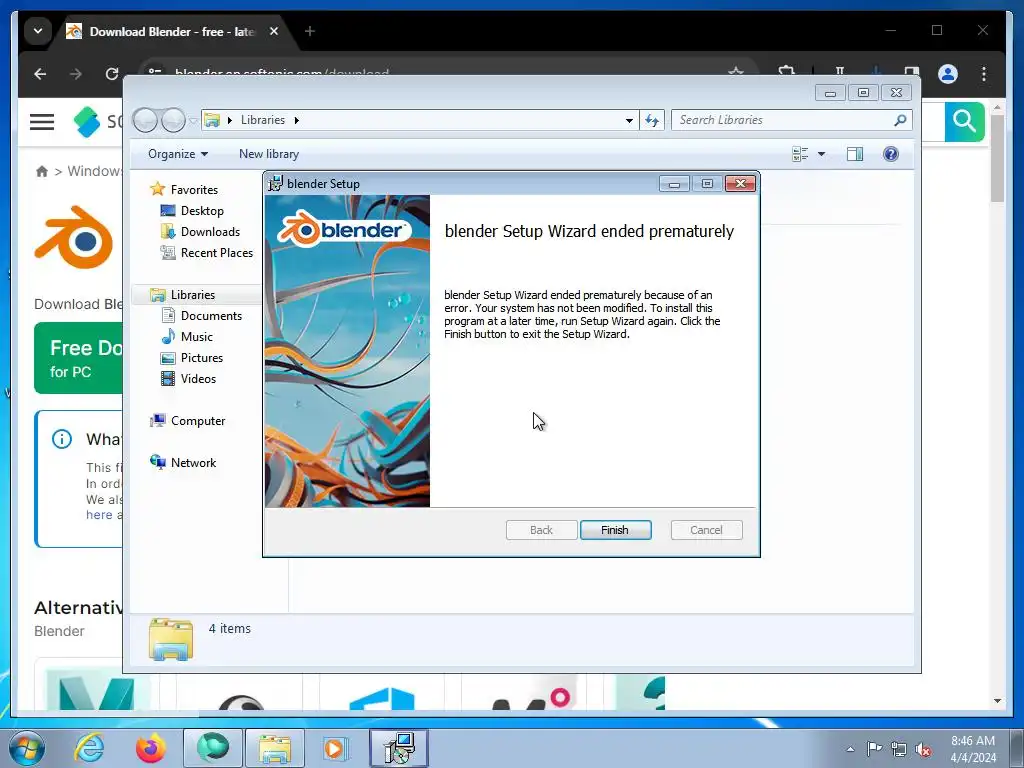The height and width of the screenshot is (768, 1024).
Task: Open the Action Center flag icon
Action: pos(874,749)
